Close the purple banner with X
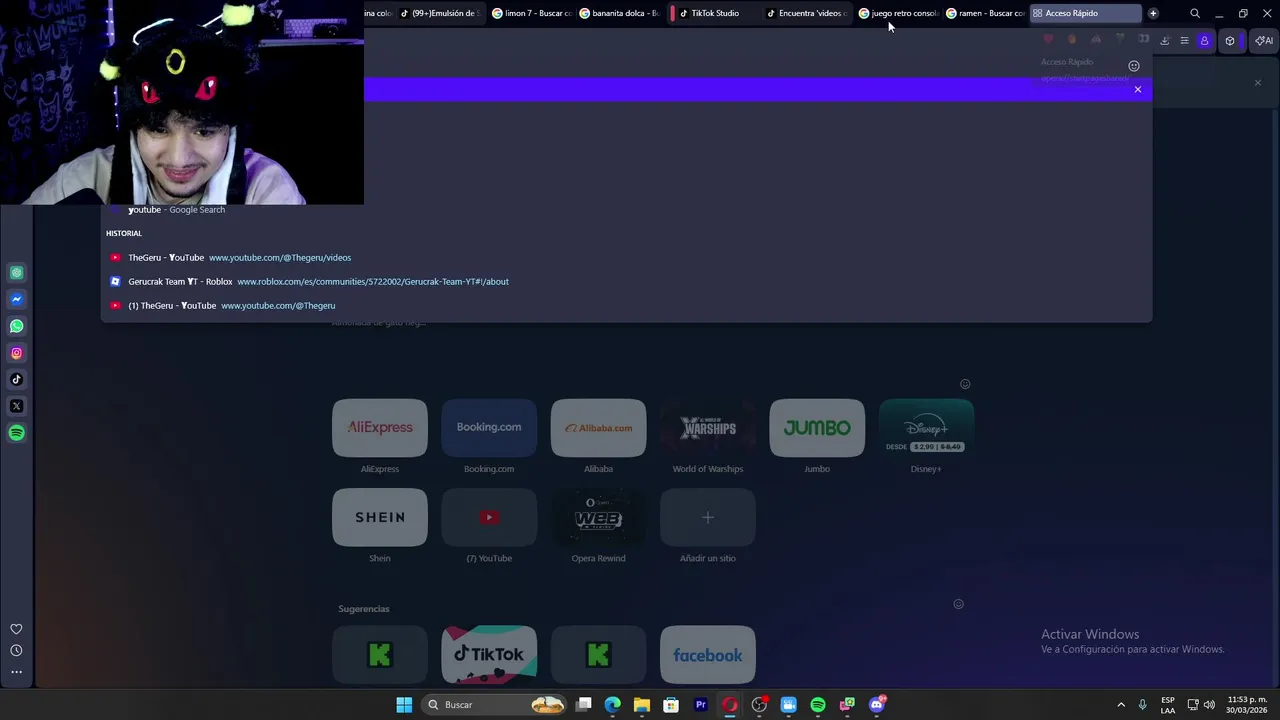The width and height of the screenshot is (1280, 720). click(1137, 90)
